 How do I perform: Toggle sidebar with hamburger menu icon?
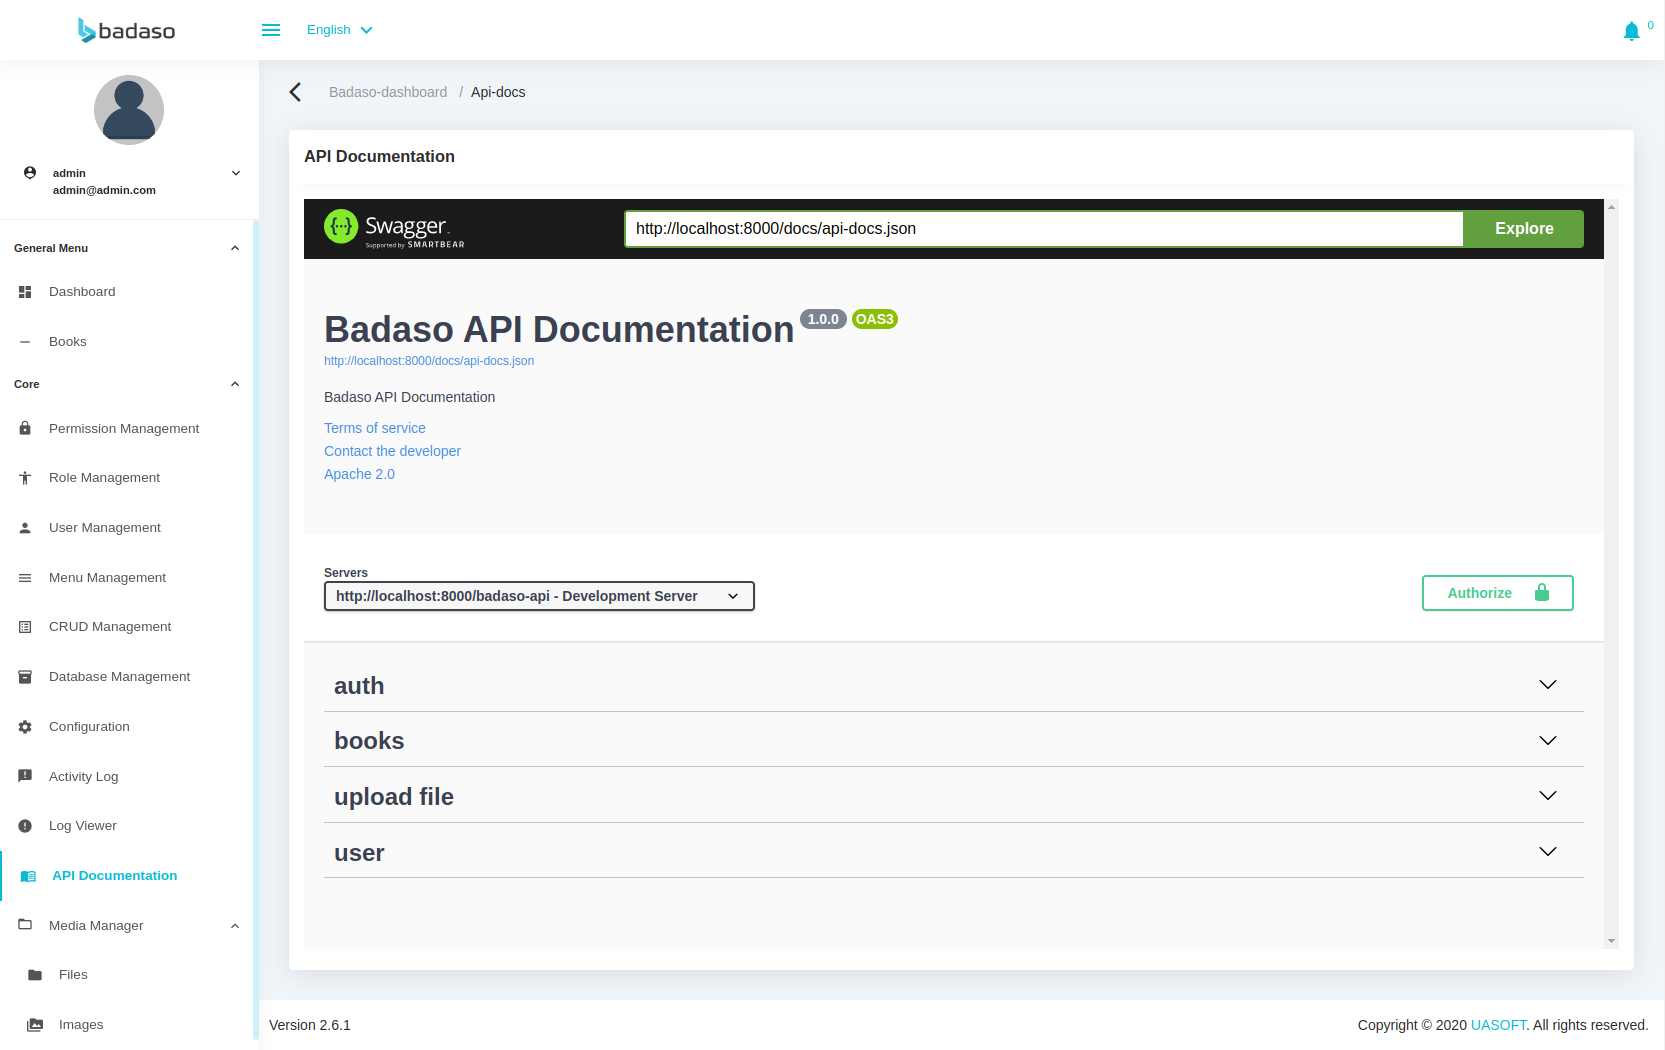click(271, 30)
